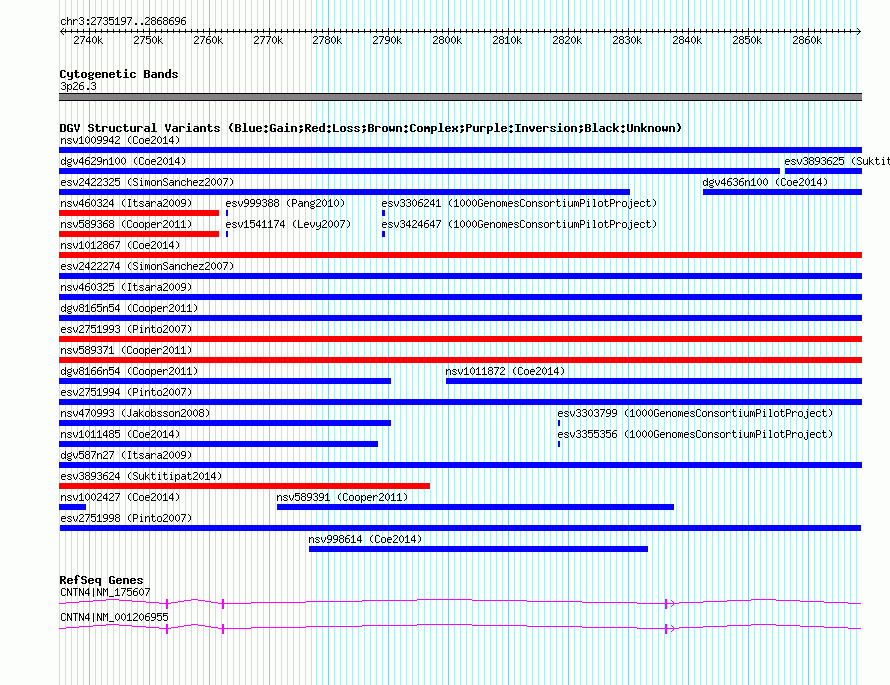Click esv3893624 (Suktitipat2014) label
The width and height of the screenshot is (890, 685).
[141, 476]
